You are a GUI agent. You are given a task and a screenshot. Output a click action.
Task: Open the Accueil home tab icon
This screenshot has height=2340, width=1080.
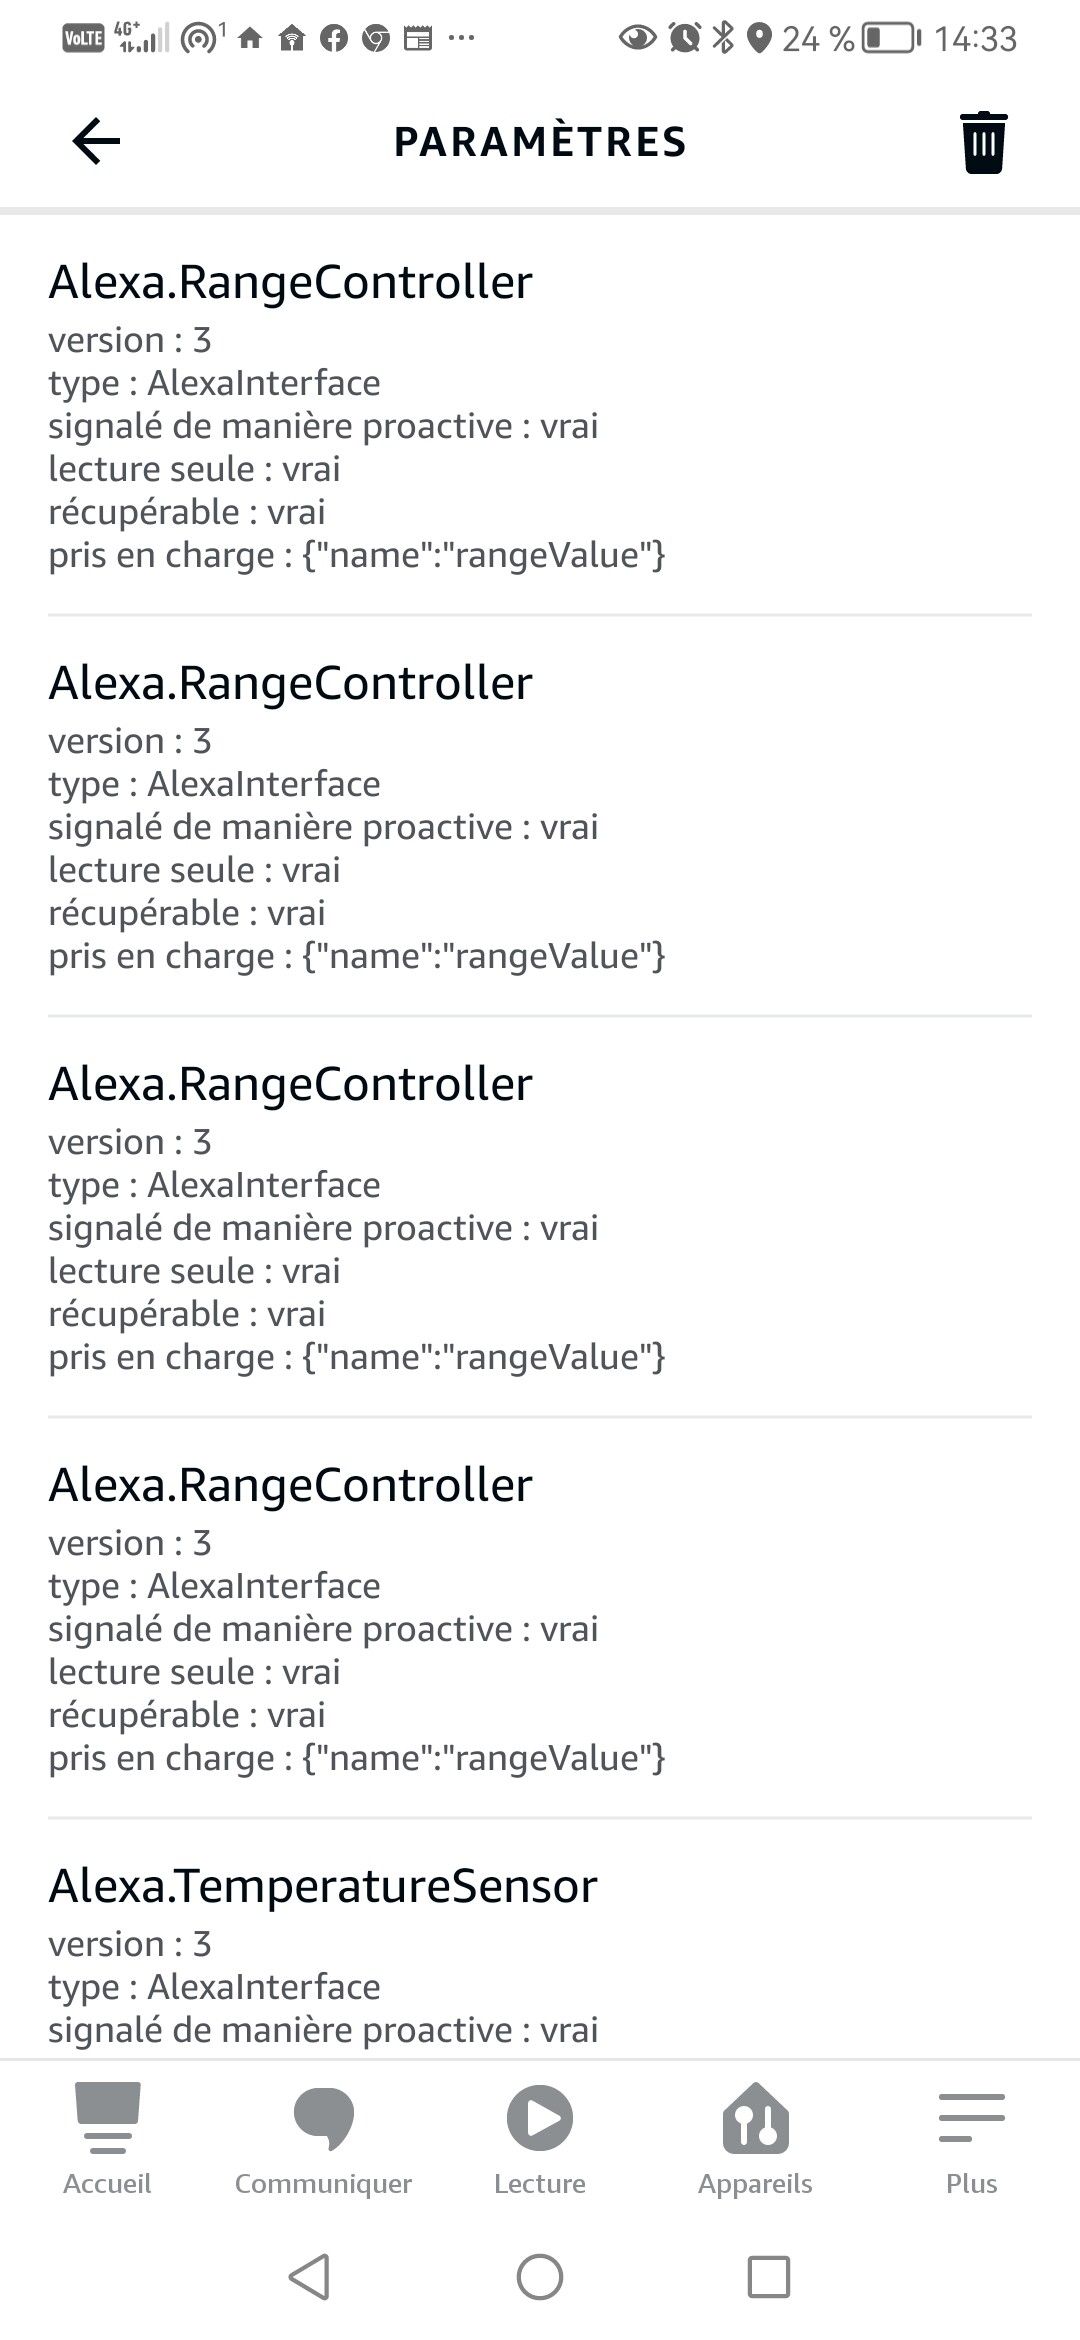tap(107, 2117)
